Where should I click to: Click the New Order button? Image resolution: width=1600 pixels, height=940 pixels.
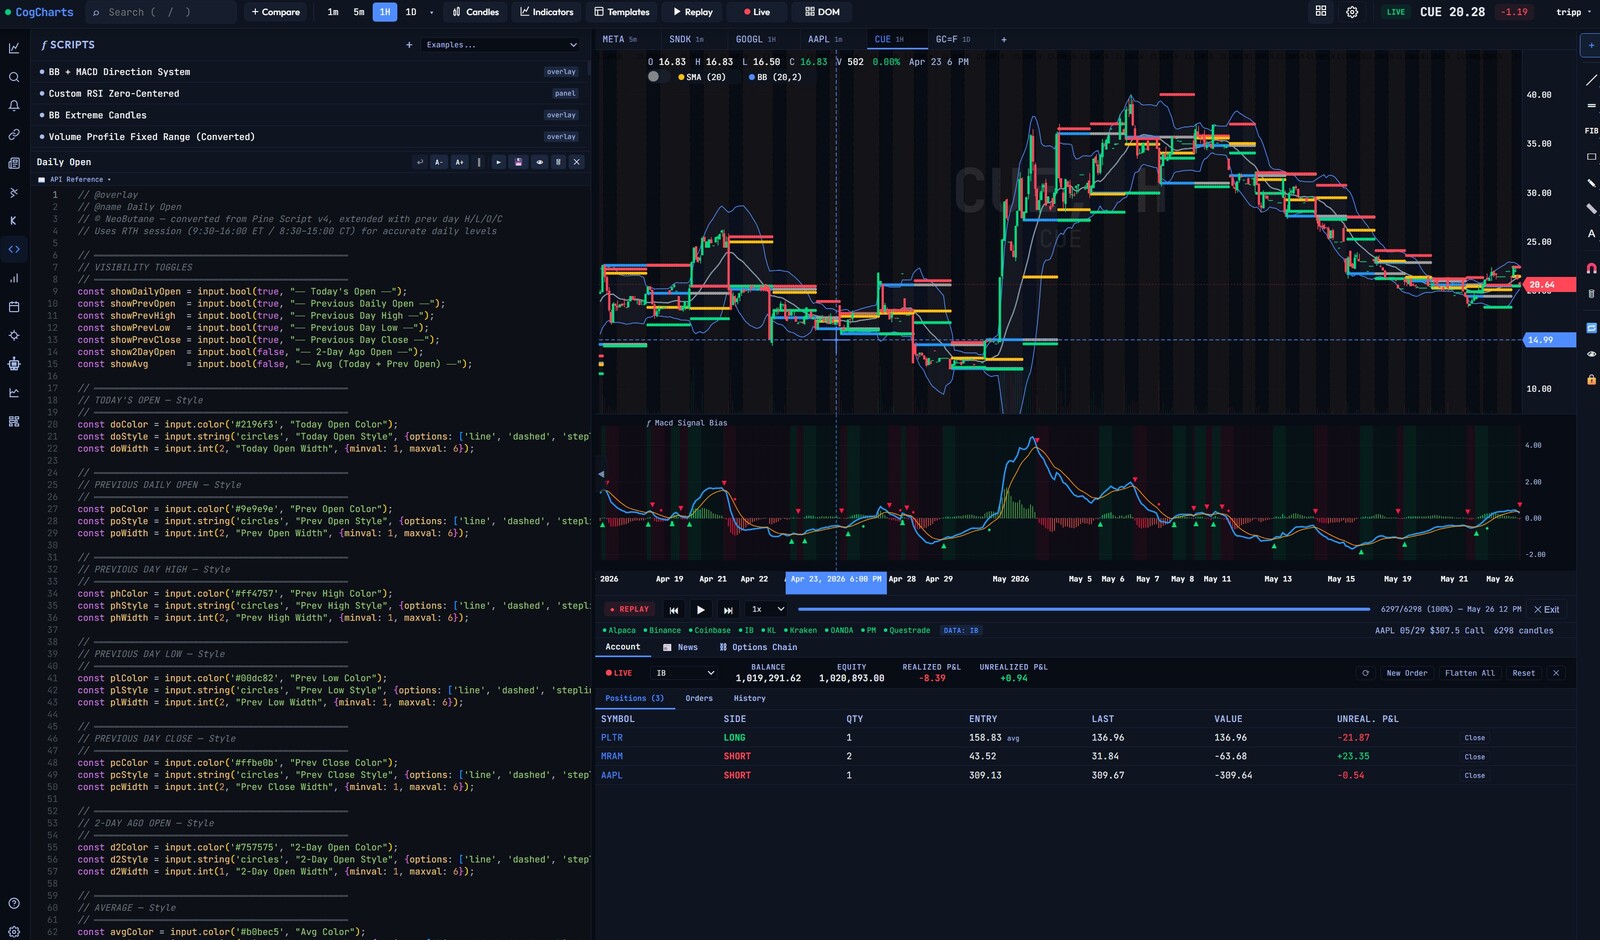tap(1407, 673)
